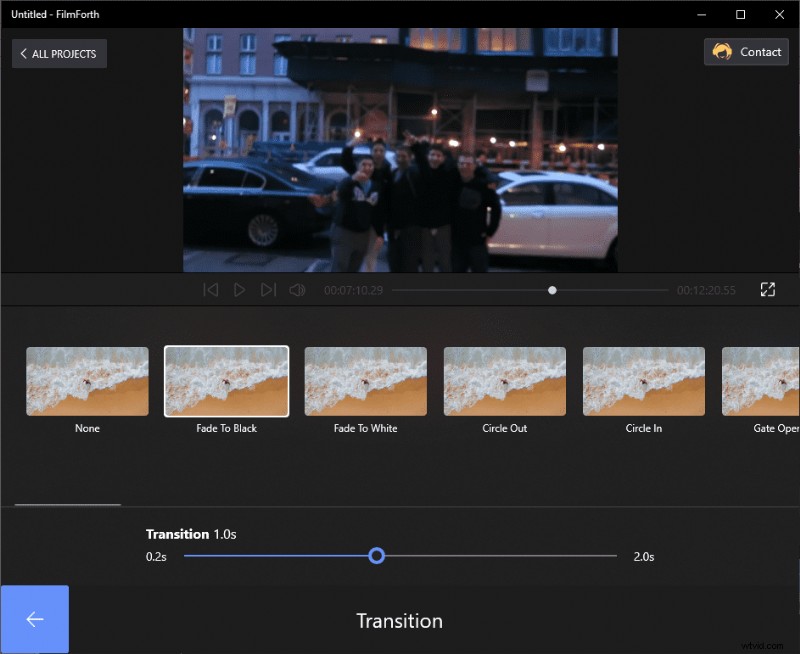Adjust the transition duration slider
Image resolution: width=800 pixels, height=654 pixels.
(x=377, y=555)
